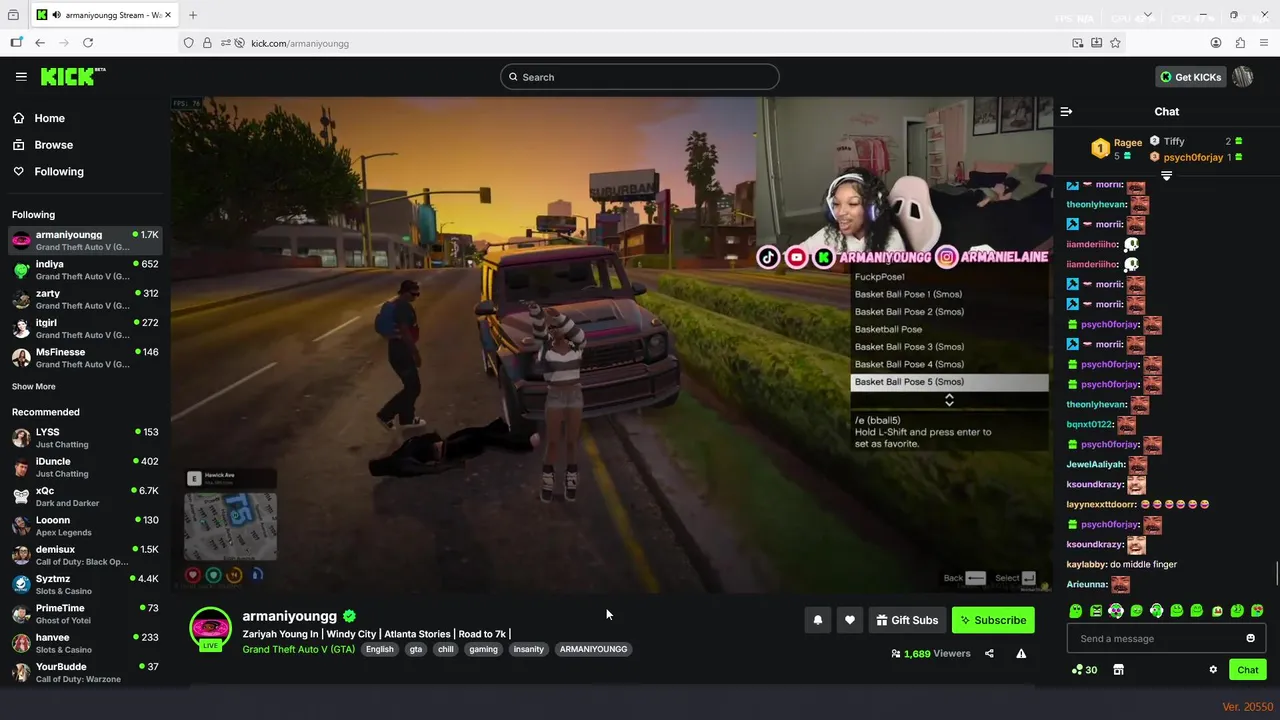Click the share stream icon
Screen dimensions: 1280x720
tap(989, 654)
